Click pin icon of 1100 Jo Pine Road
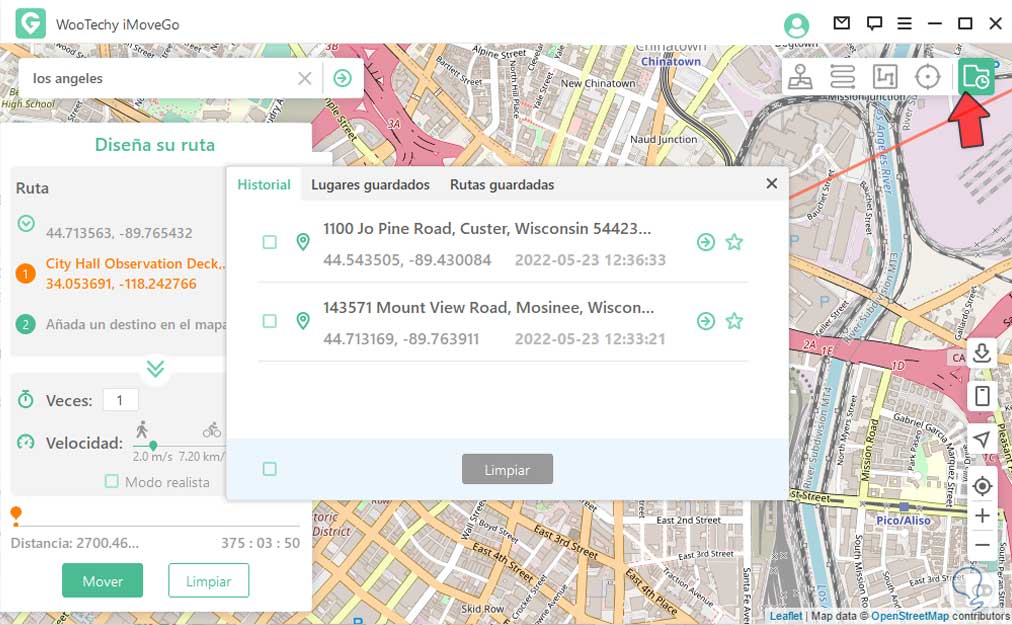Screen dimensions: 1012x625 pos(303,242)
